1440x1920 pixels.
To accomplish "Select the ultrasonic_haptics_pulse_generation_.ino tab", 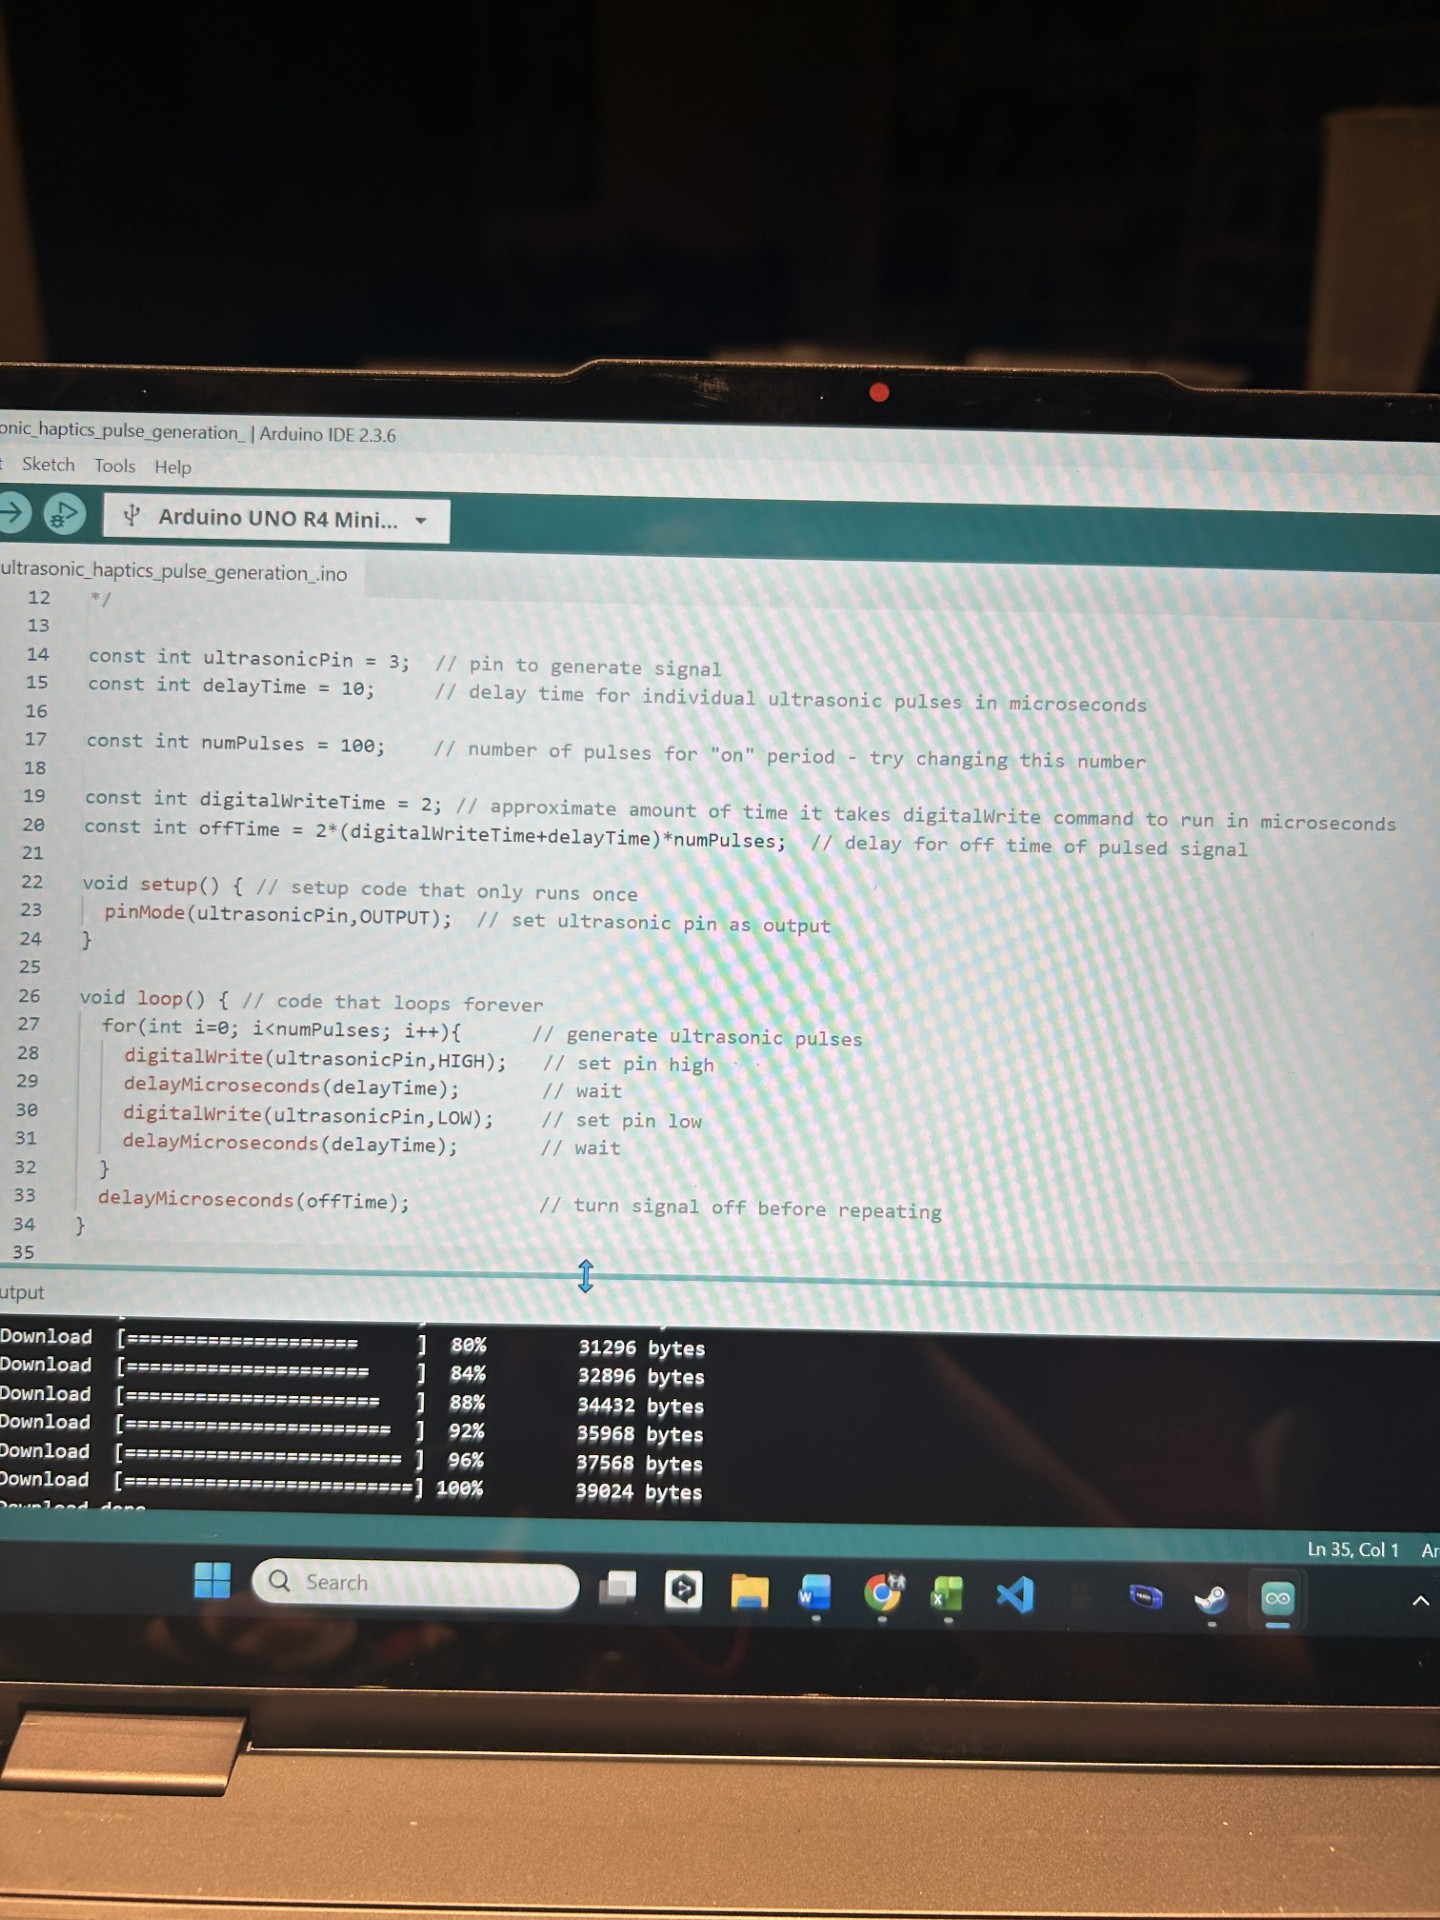I will (x=175, y=572).
